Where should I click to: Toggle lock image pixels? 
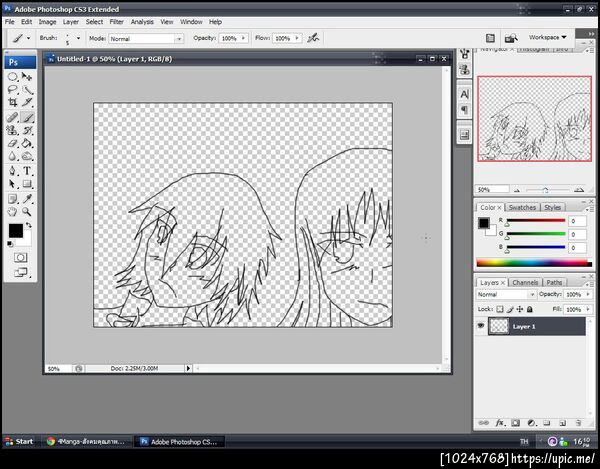coord(510,309)
